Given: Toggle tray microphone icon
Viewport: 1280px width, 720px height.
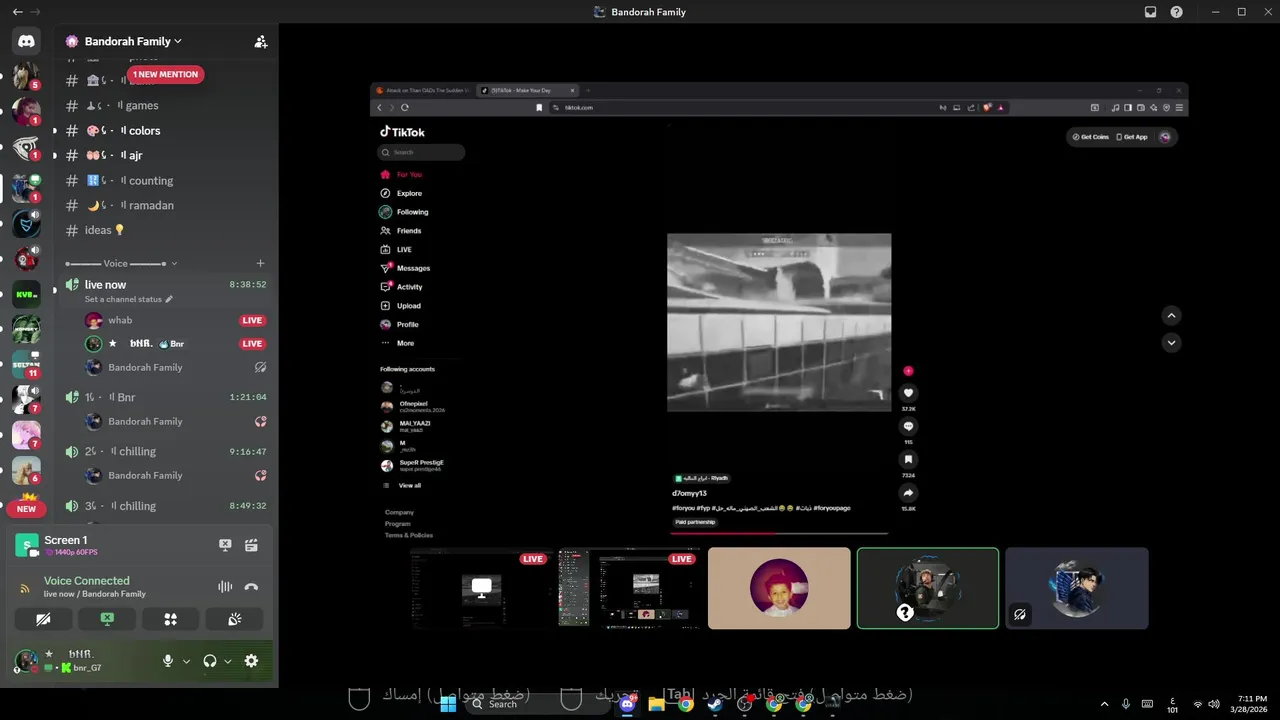Looking at the screenshot, I should pyautogui.click(x=1126, y=704).
